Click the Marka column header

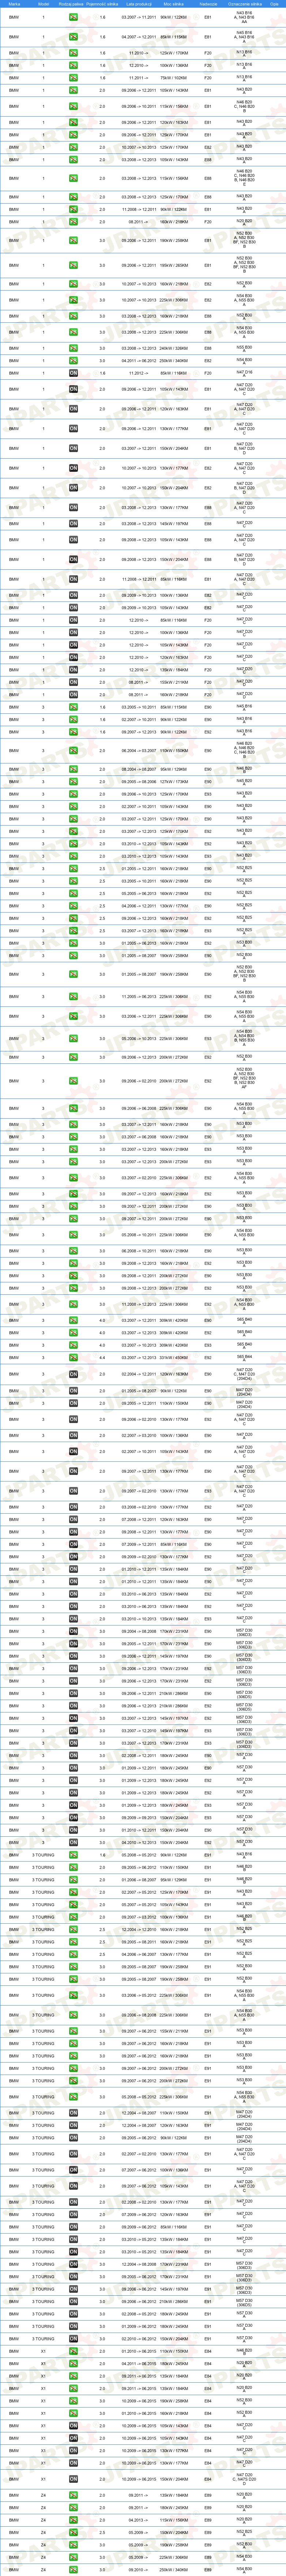tap(14, 4)
